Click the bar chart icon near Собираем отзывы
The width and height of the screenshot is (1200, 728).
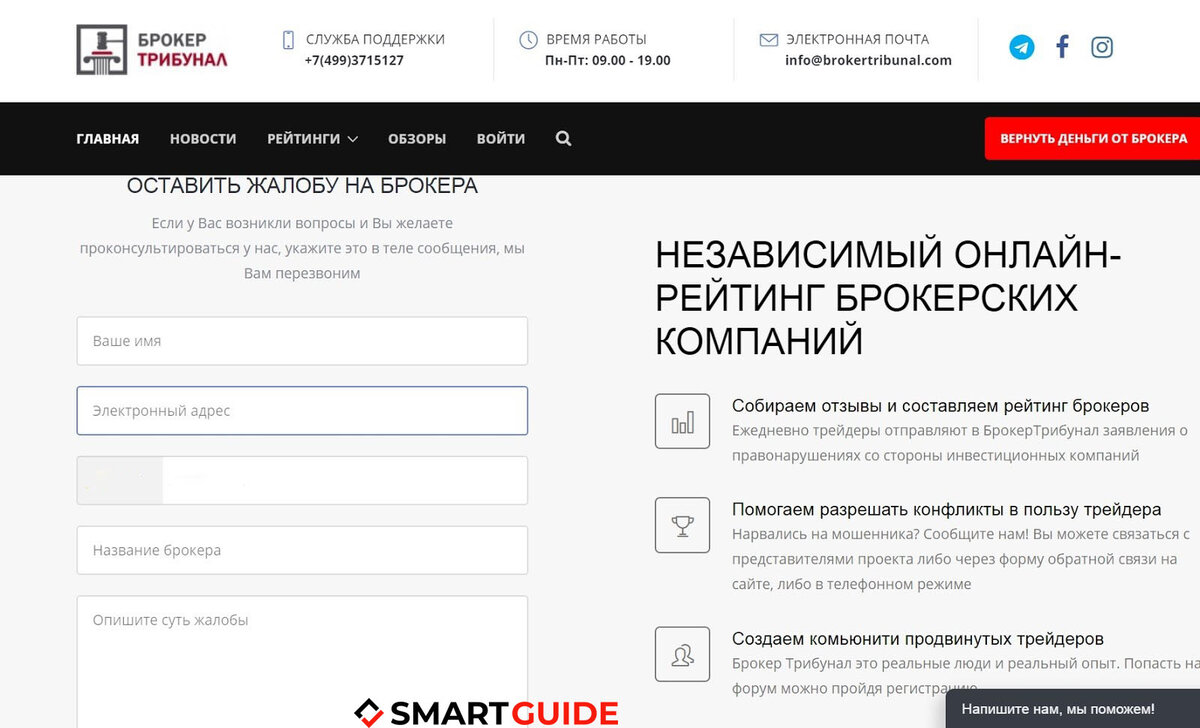pyautogui.click(x=682, y=421)
